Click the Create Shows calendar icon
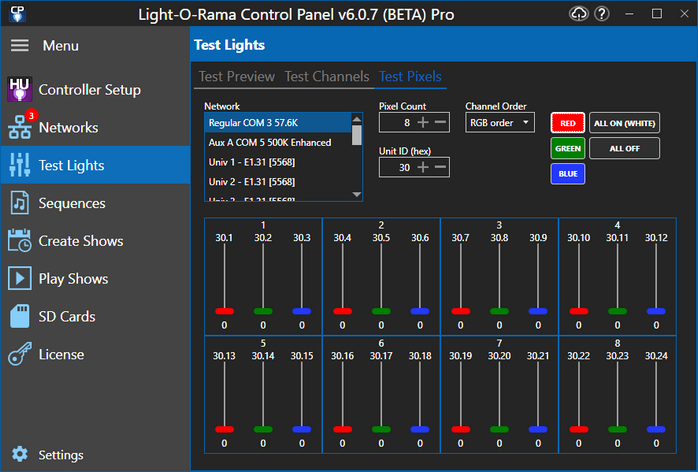Image resolution: width=698 pixels, height=472 pixels. tap(20, 240)
